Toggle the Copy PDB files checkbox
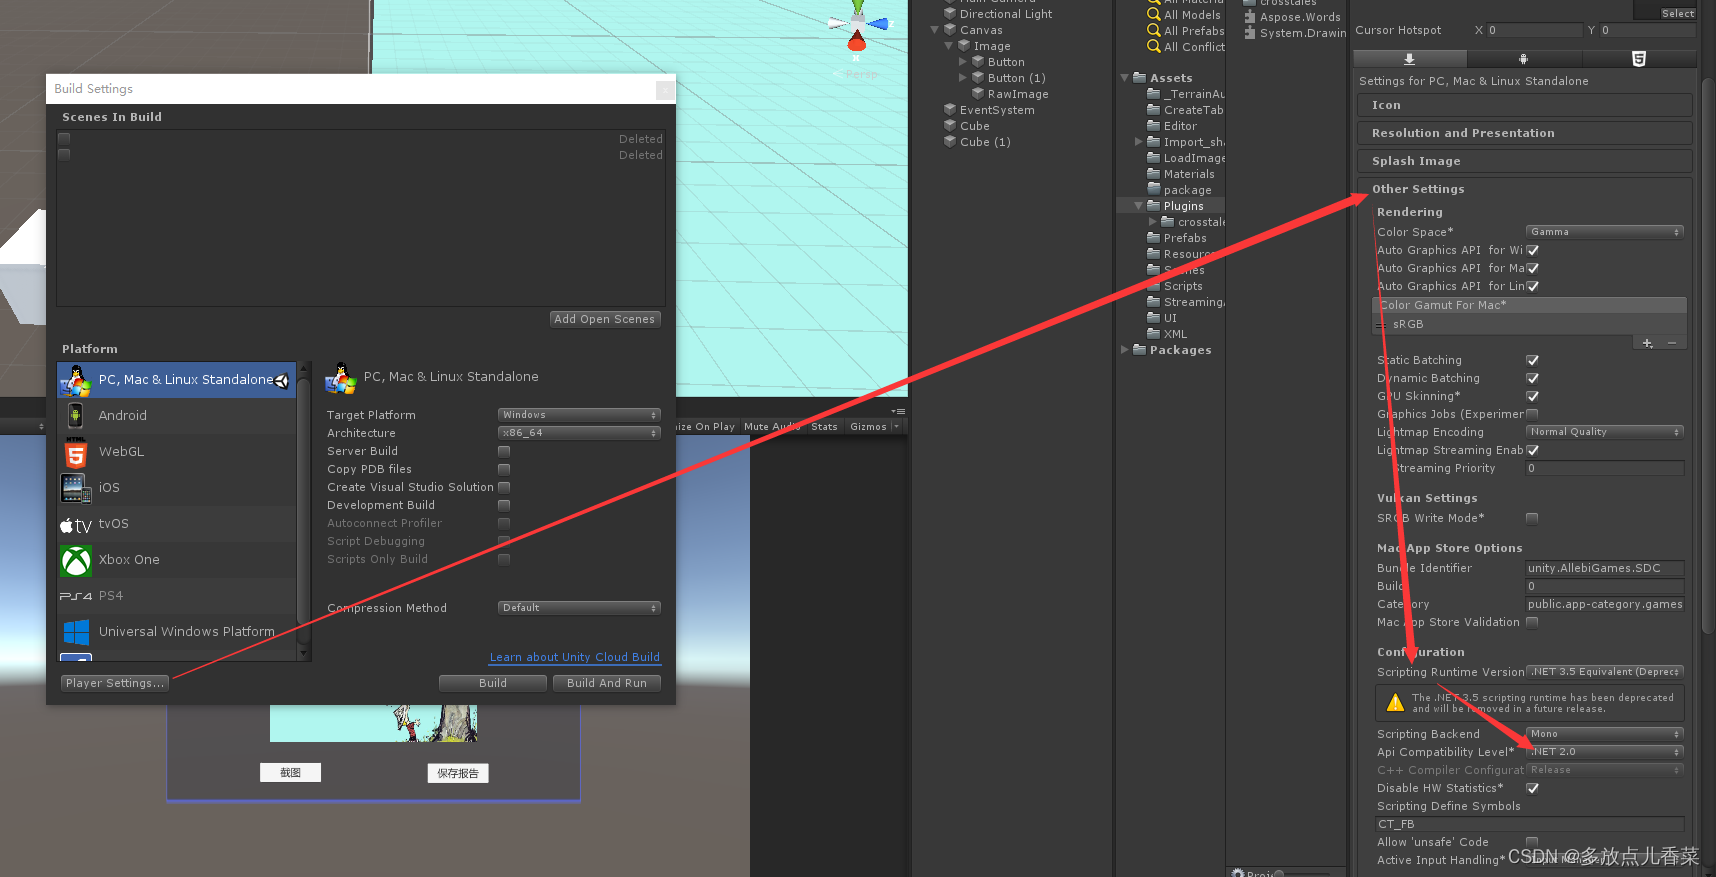Screen dimensions: 1716x877 click(x=504, y=469)
